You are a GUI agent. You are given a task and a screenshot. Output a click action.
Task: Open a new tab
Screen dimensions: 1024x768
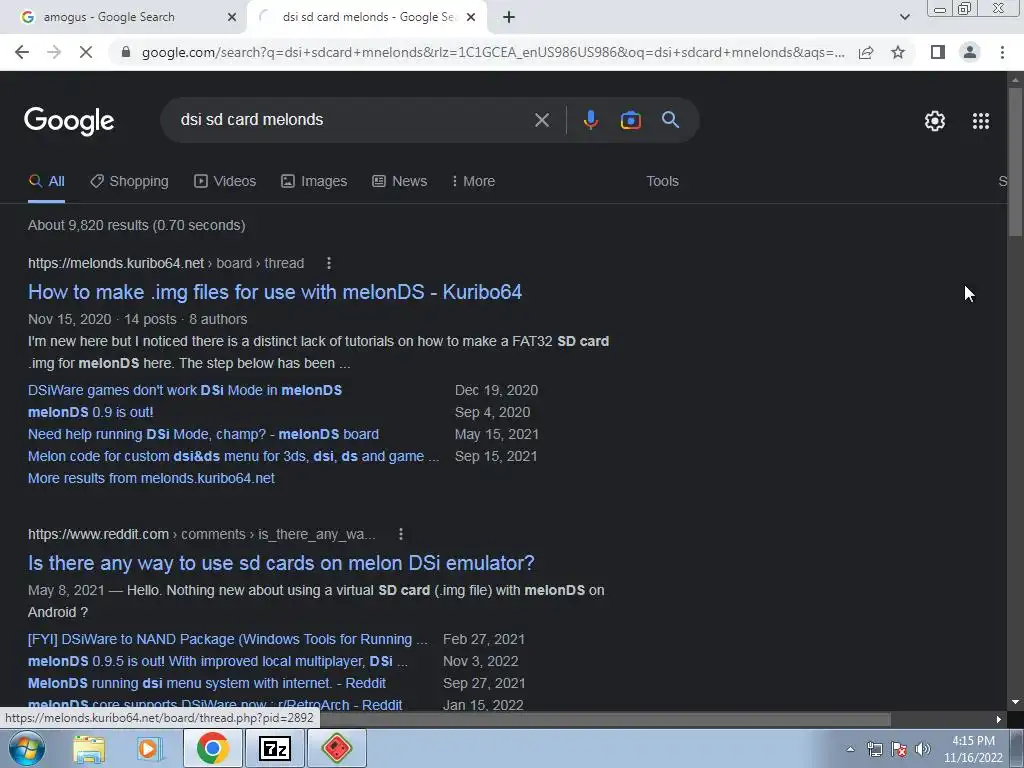pyautogui.click(x=509, y=18)
